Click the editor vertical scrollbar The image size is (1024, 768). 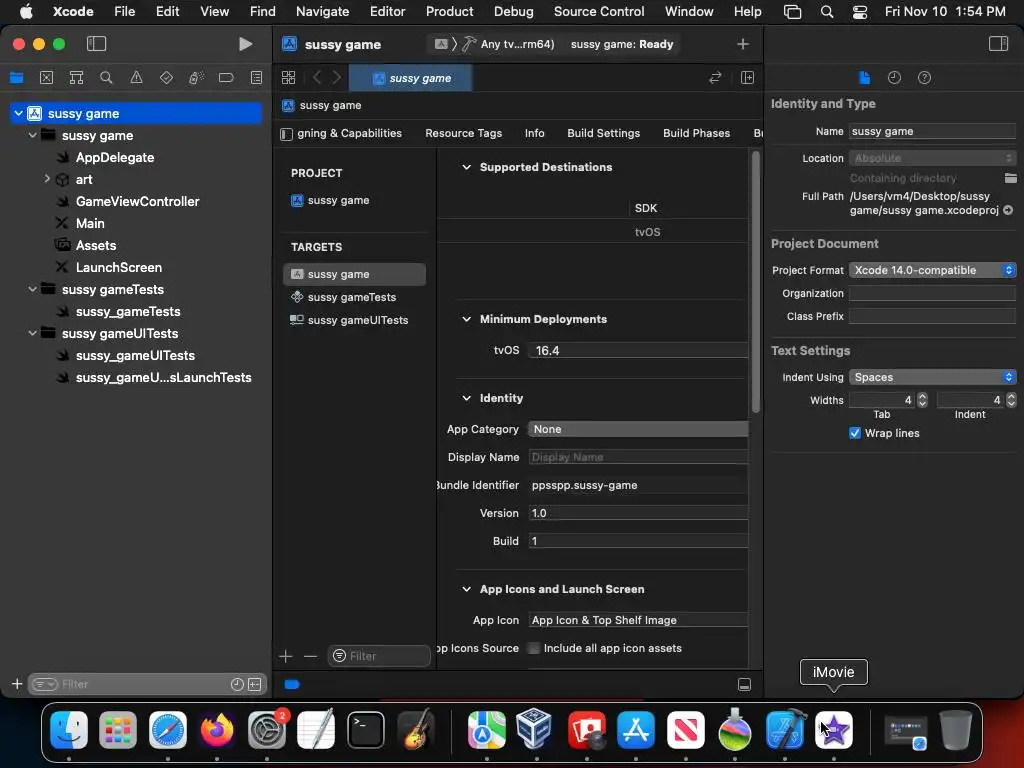click(x=756, y=282)
